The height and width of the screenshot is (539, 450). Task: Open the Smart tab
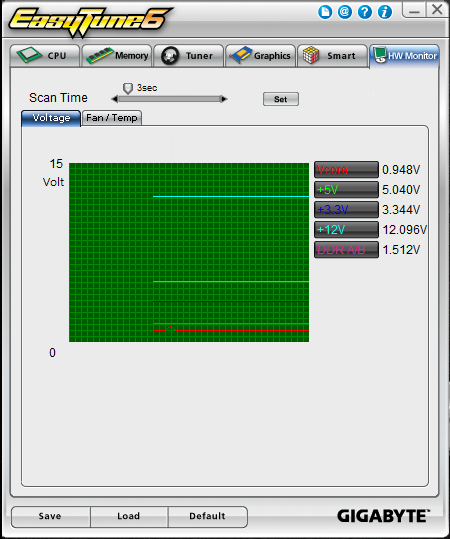[x=332, y=55]
